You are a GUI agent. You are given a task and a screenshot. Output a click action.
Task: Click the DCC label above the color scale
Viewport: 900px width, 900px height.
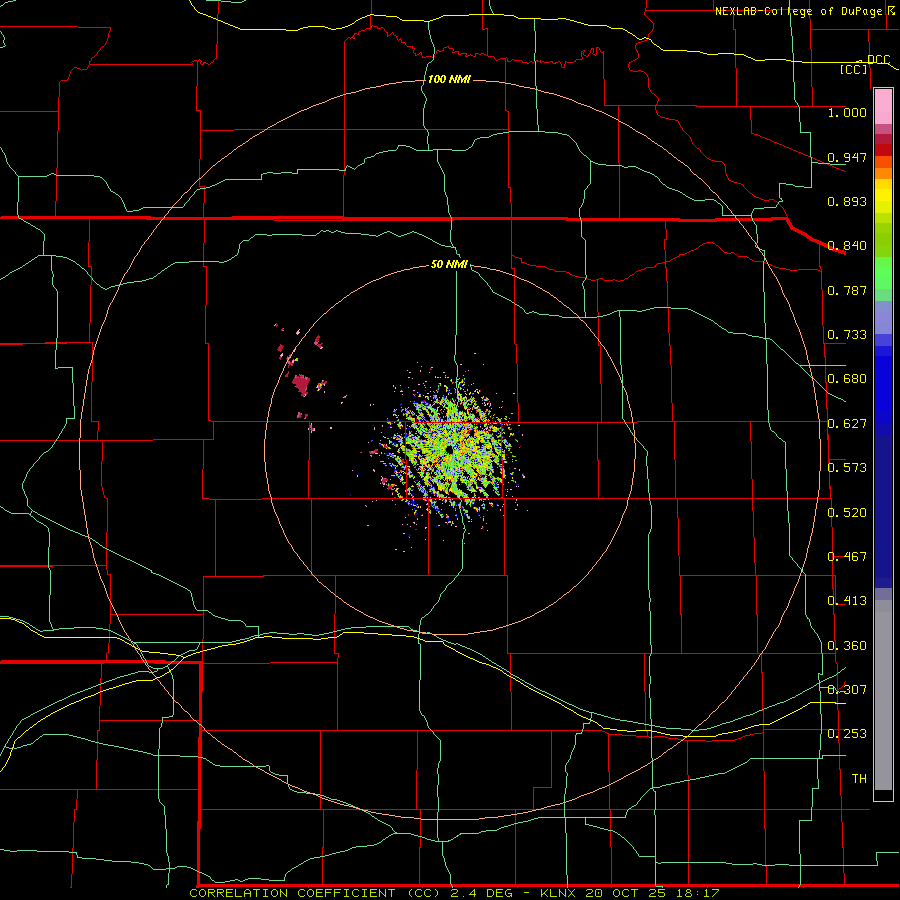tap(878, 60)
